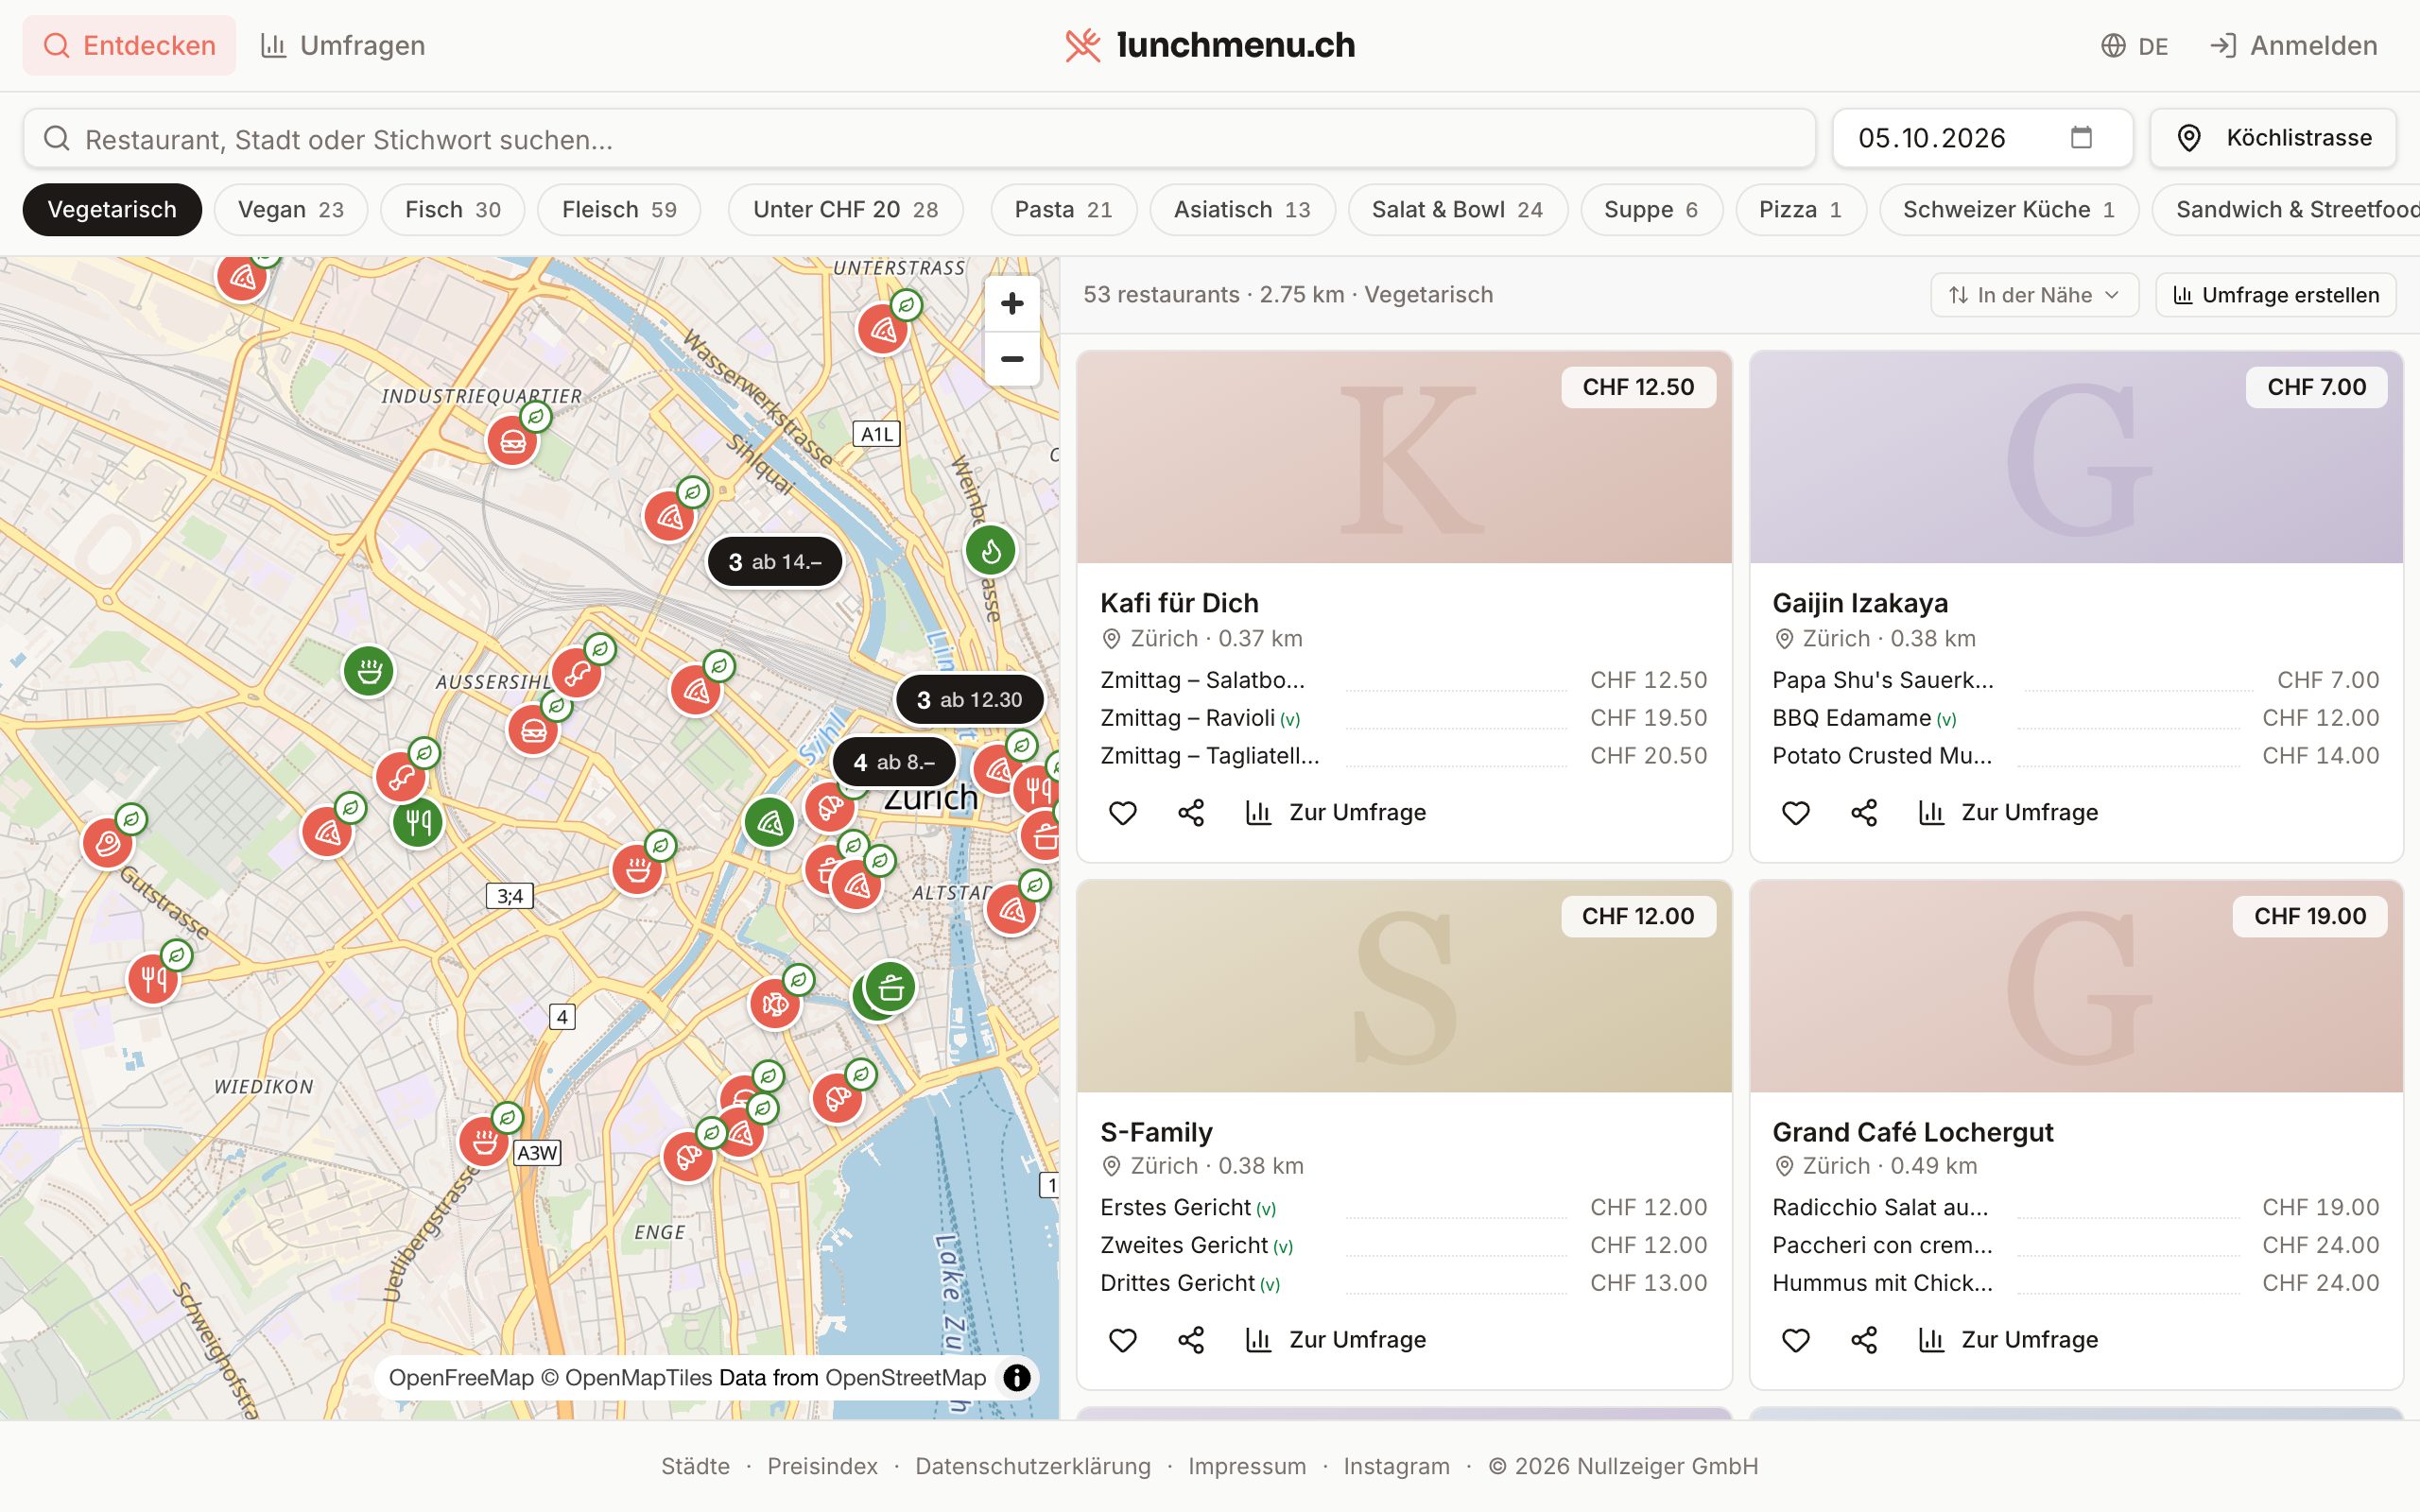
Task: Favorite the Kafi für Dich card (heart icon)
Action: [x=1122, y=813]
